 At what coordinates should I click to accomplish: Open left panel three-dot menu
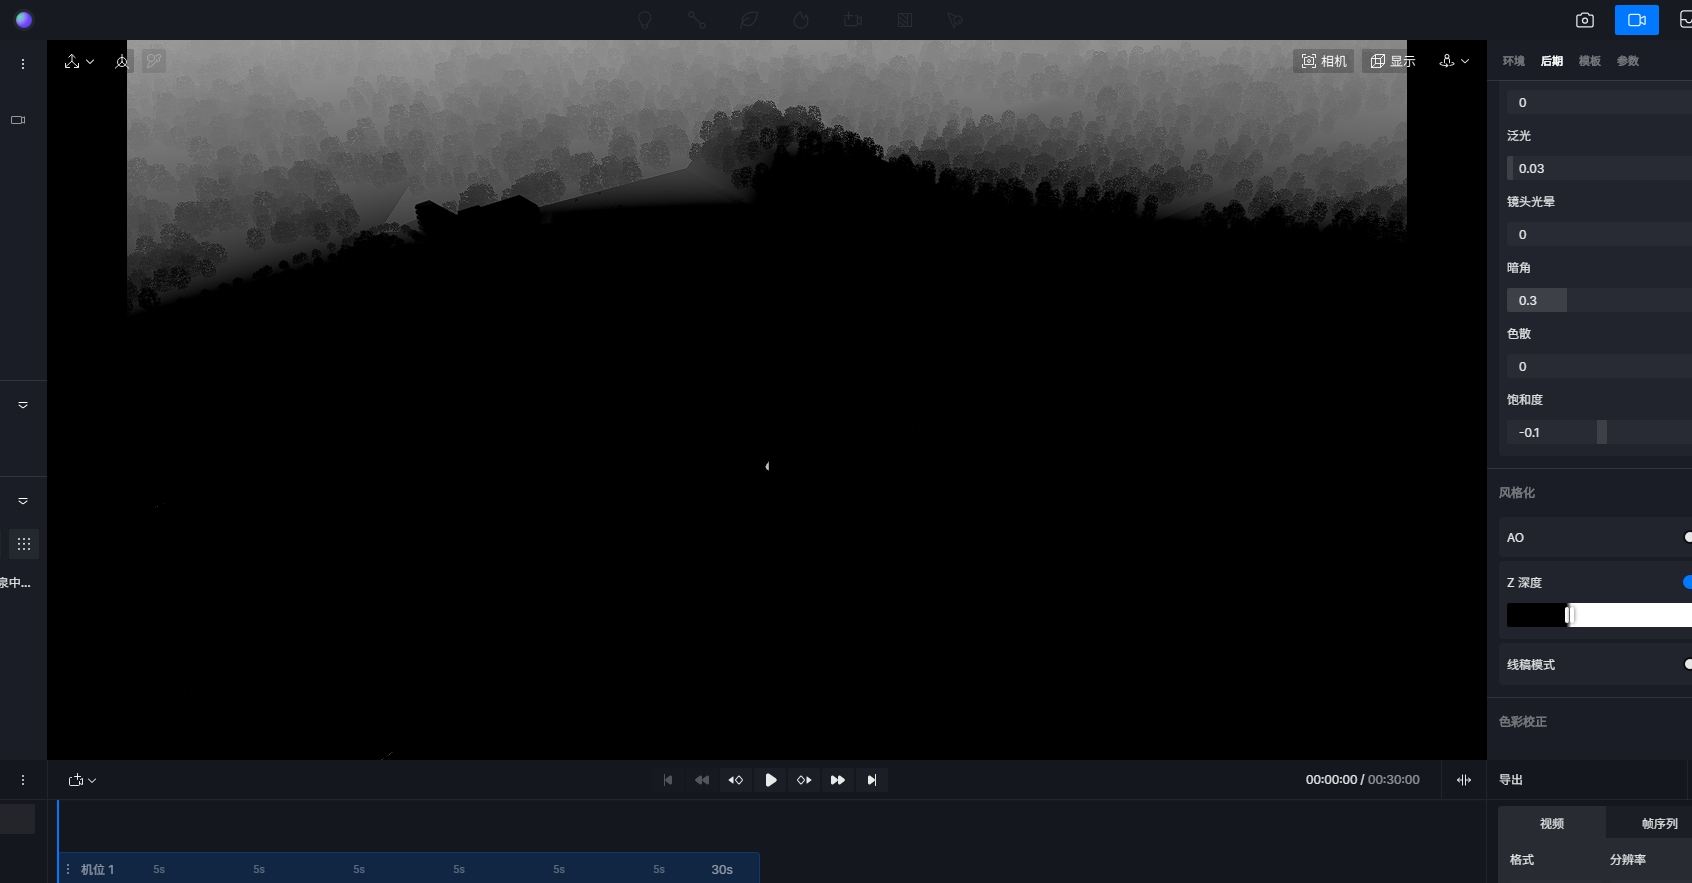click(23, 64)
